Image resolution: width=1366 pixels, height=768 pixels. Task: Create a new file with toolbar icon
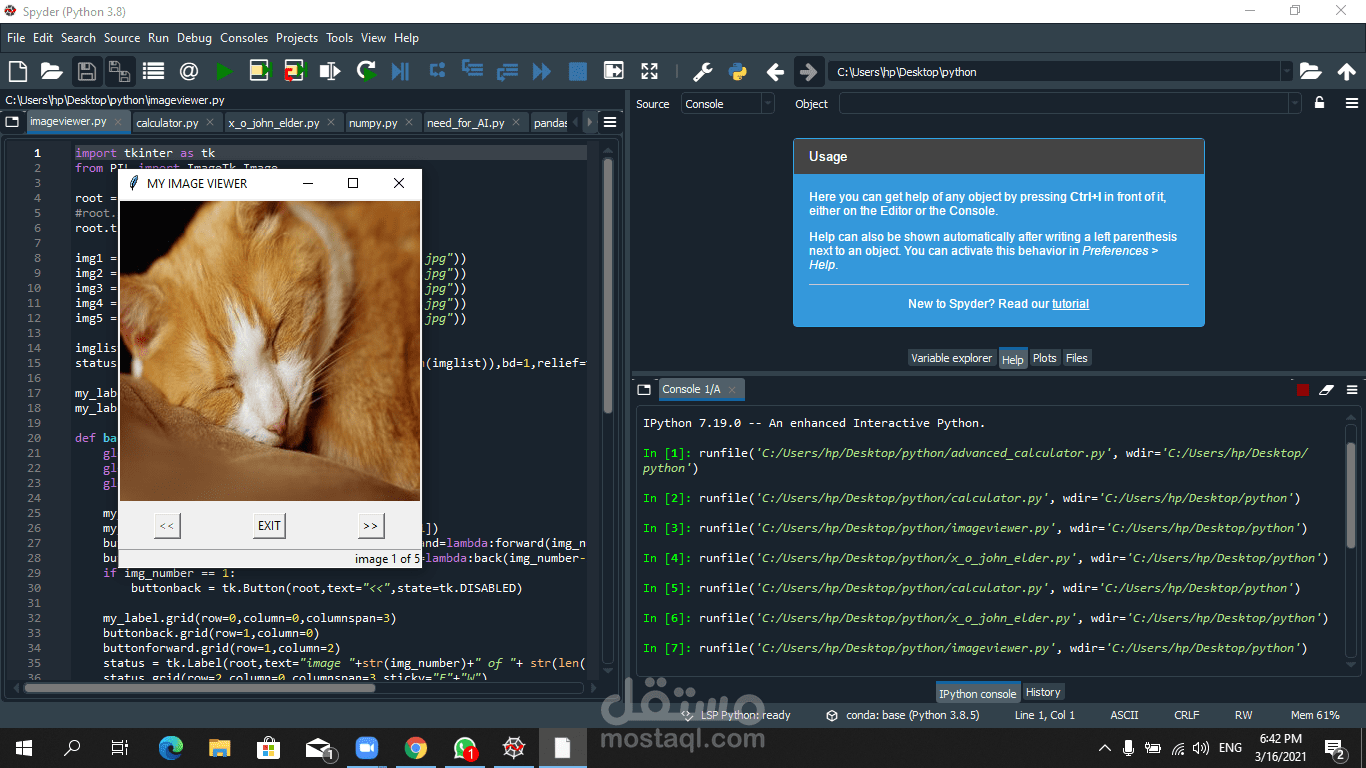[17, 71]
